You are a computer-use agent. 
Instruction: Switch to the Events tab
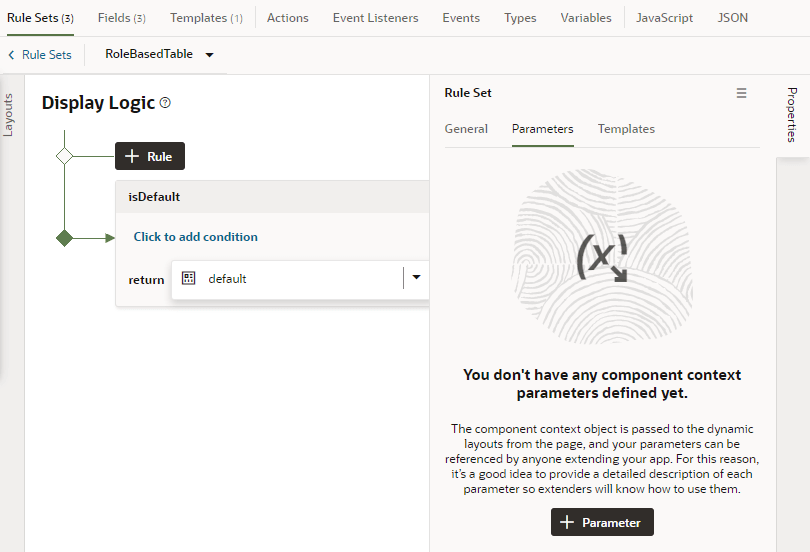pos(461,18)
